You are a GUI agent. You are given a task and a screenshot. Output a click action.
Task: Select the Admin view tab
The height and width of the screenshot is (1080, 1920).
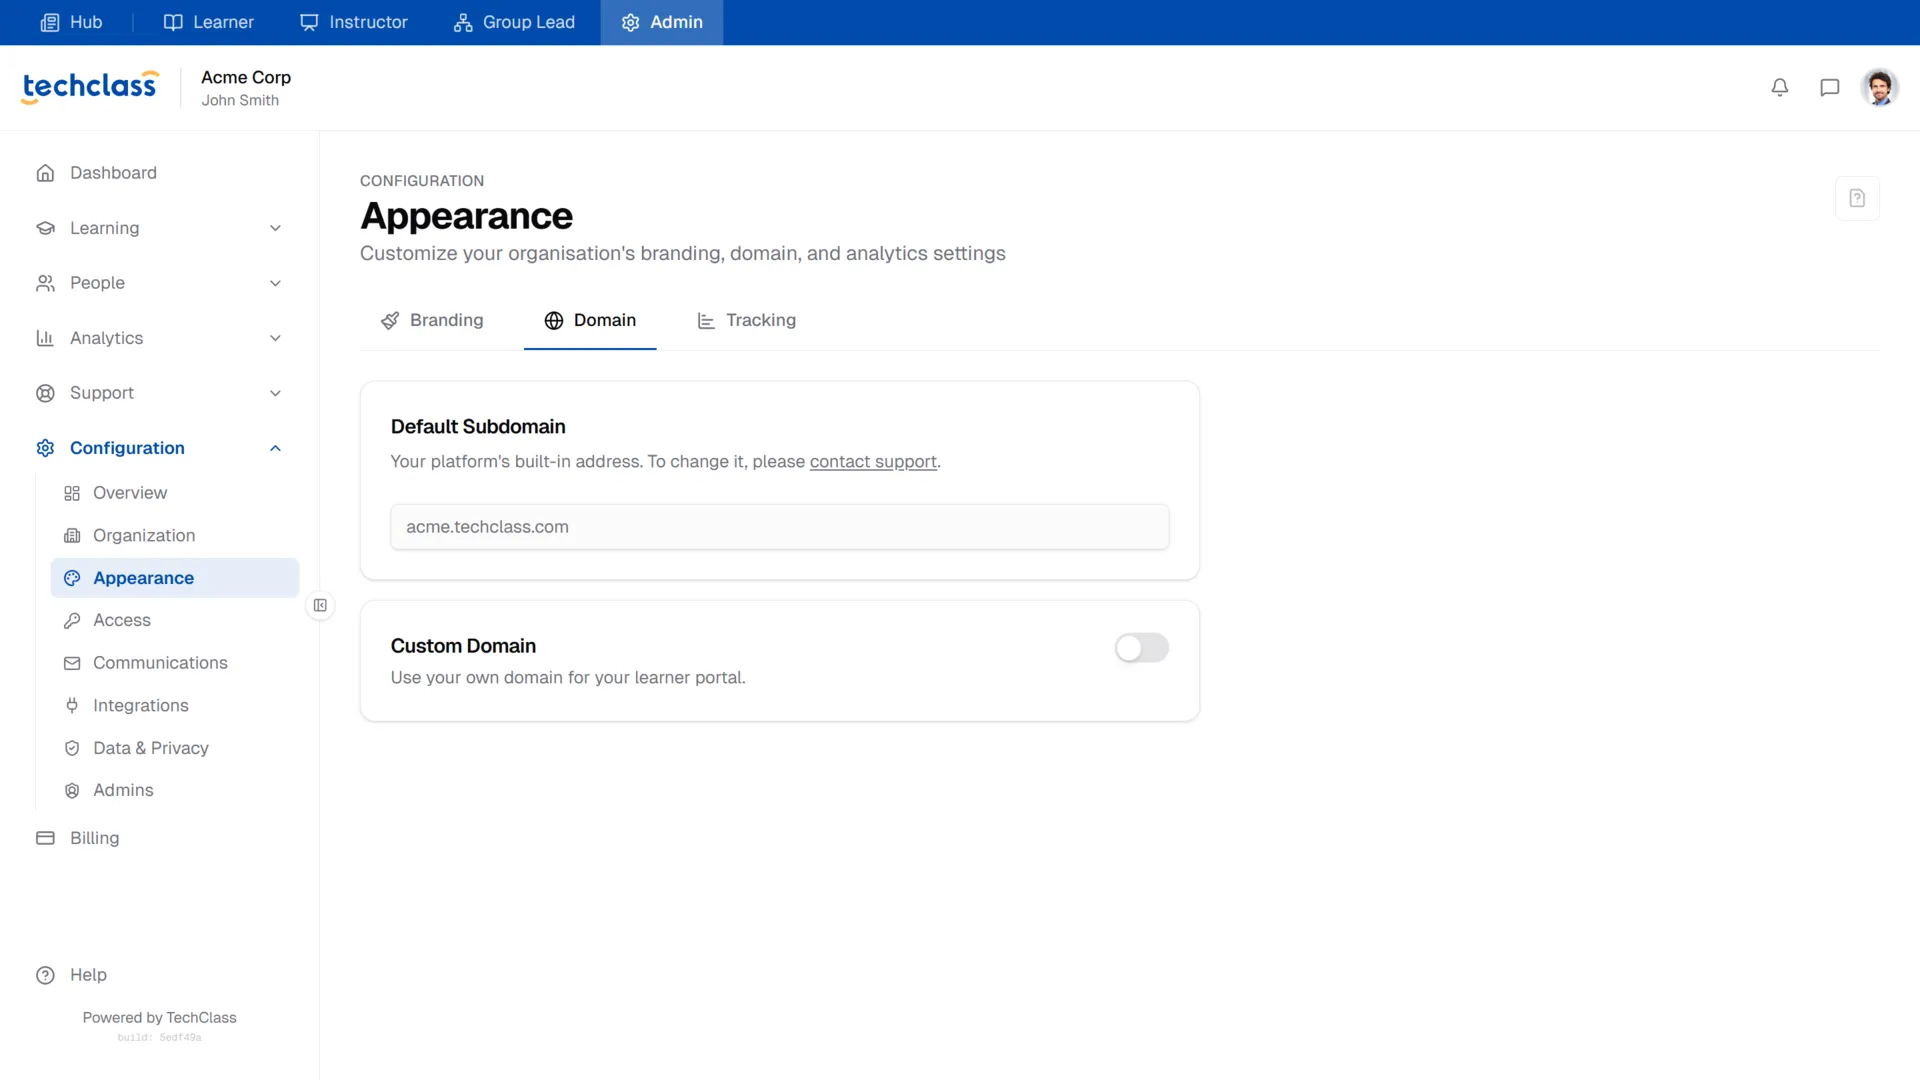click(662, 22)
